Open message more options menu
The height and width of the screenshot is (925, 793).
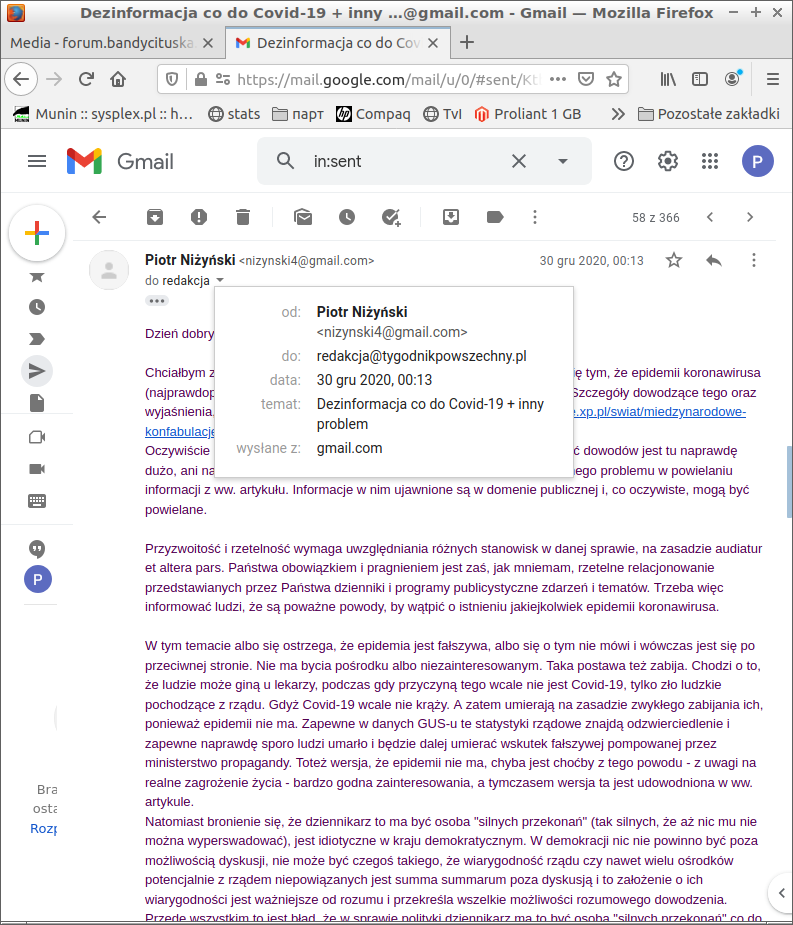click(753, 260)
